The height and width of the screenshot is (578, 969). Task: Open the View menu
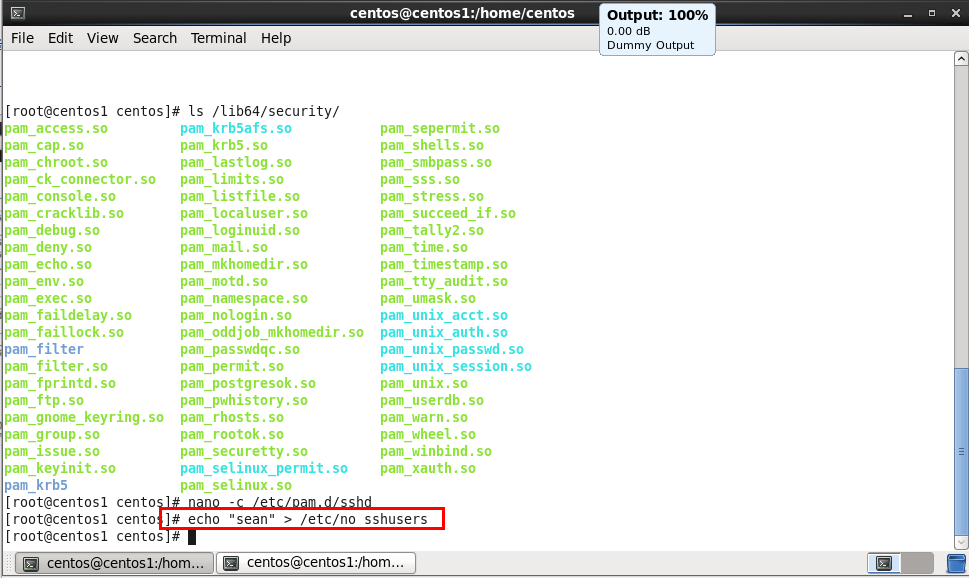click(103, 38)
